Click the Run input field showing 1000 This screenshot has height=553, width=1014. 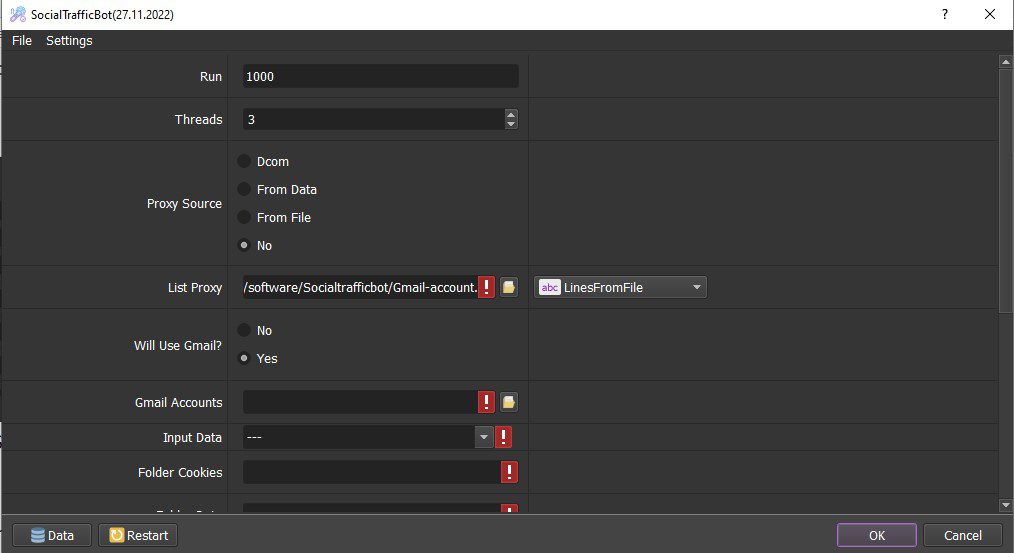click(380, 76)
